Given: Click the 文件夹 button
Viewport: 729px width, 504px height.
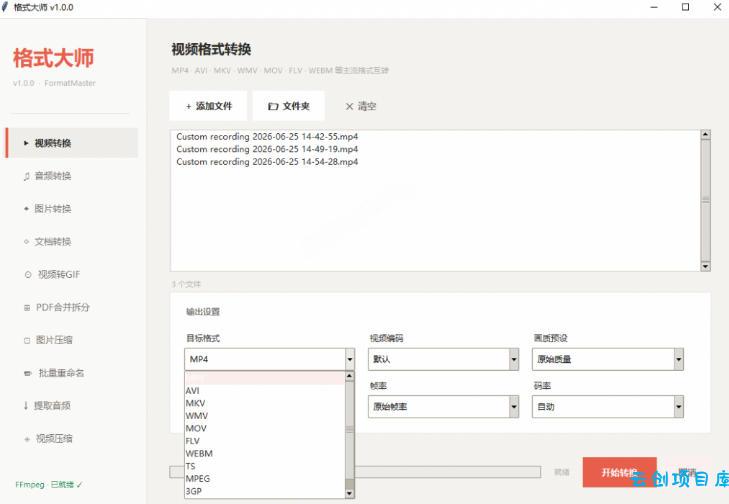Looking at the screenshot, I should point(288,106).
